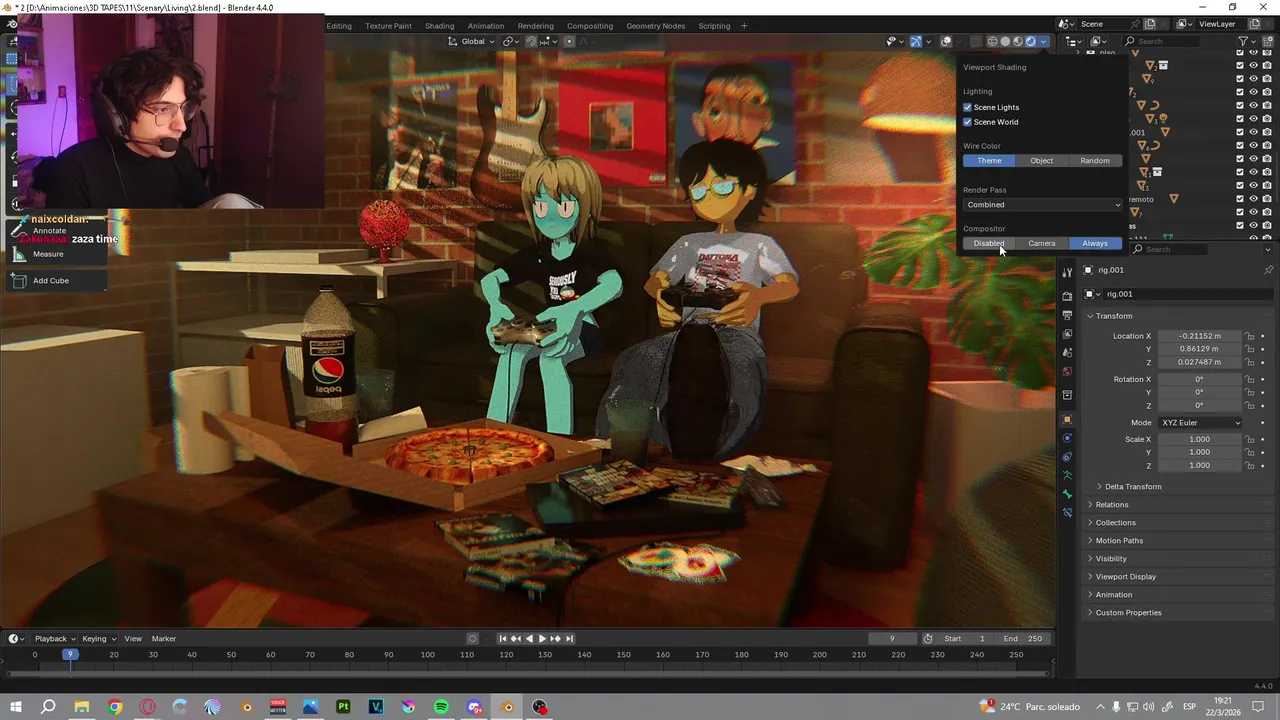1280x720 pixels.
Task: Click the Windows Start button
Action: (16, 707)
